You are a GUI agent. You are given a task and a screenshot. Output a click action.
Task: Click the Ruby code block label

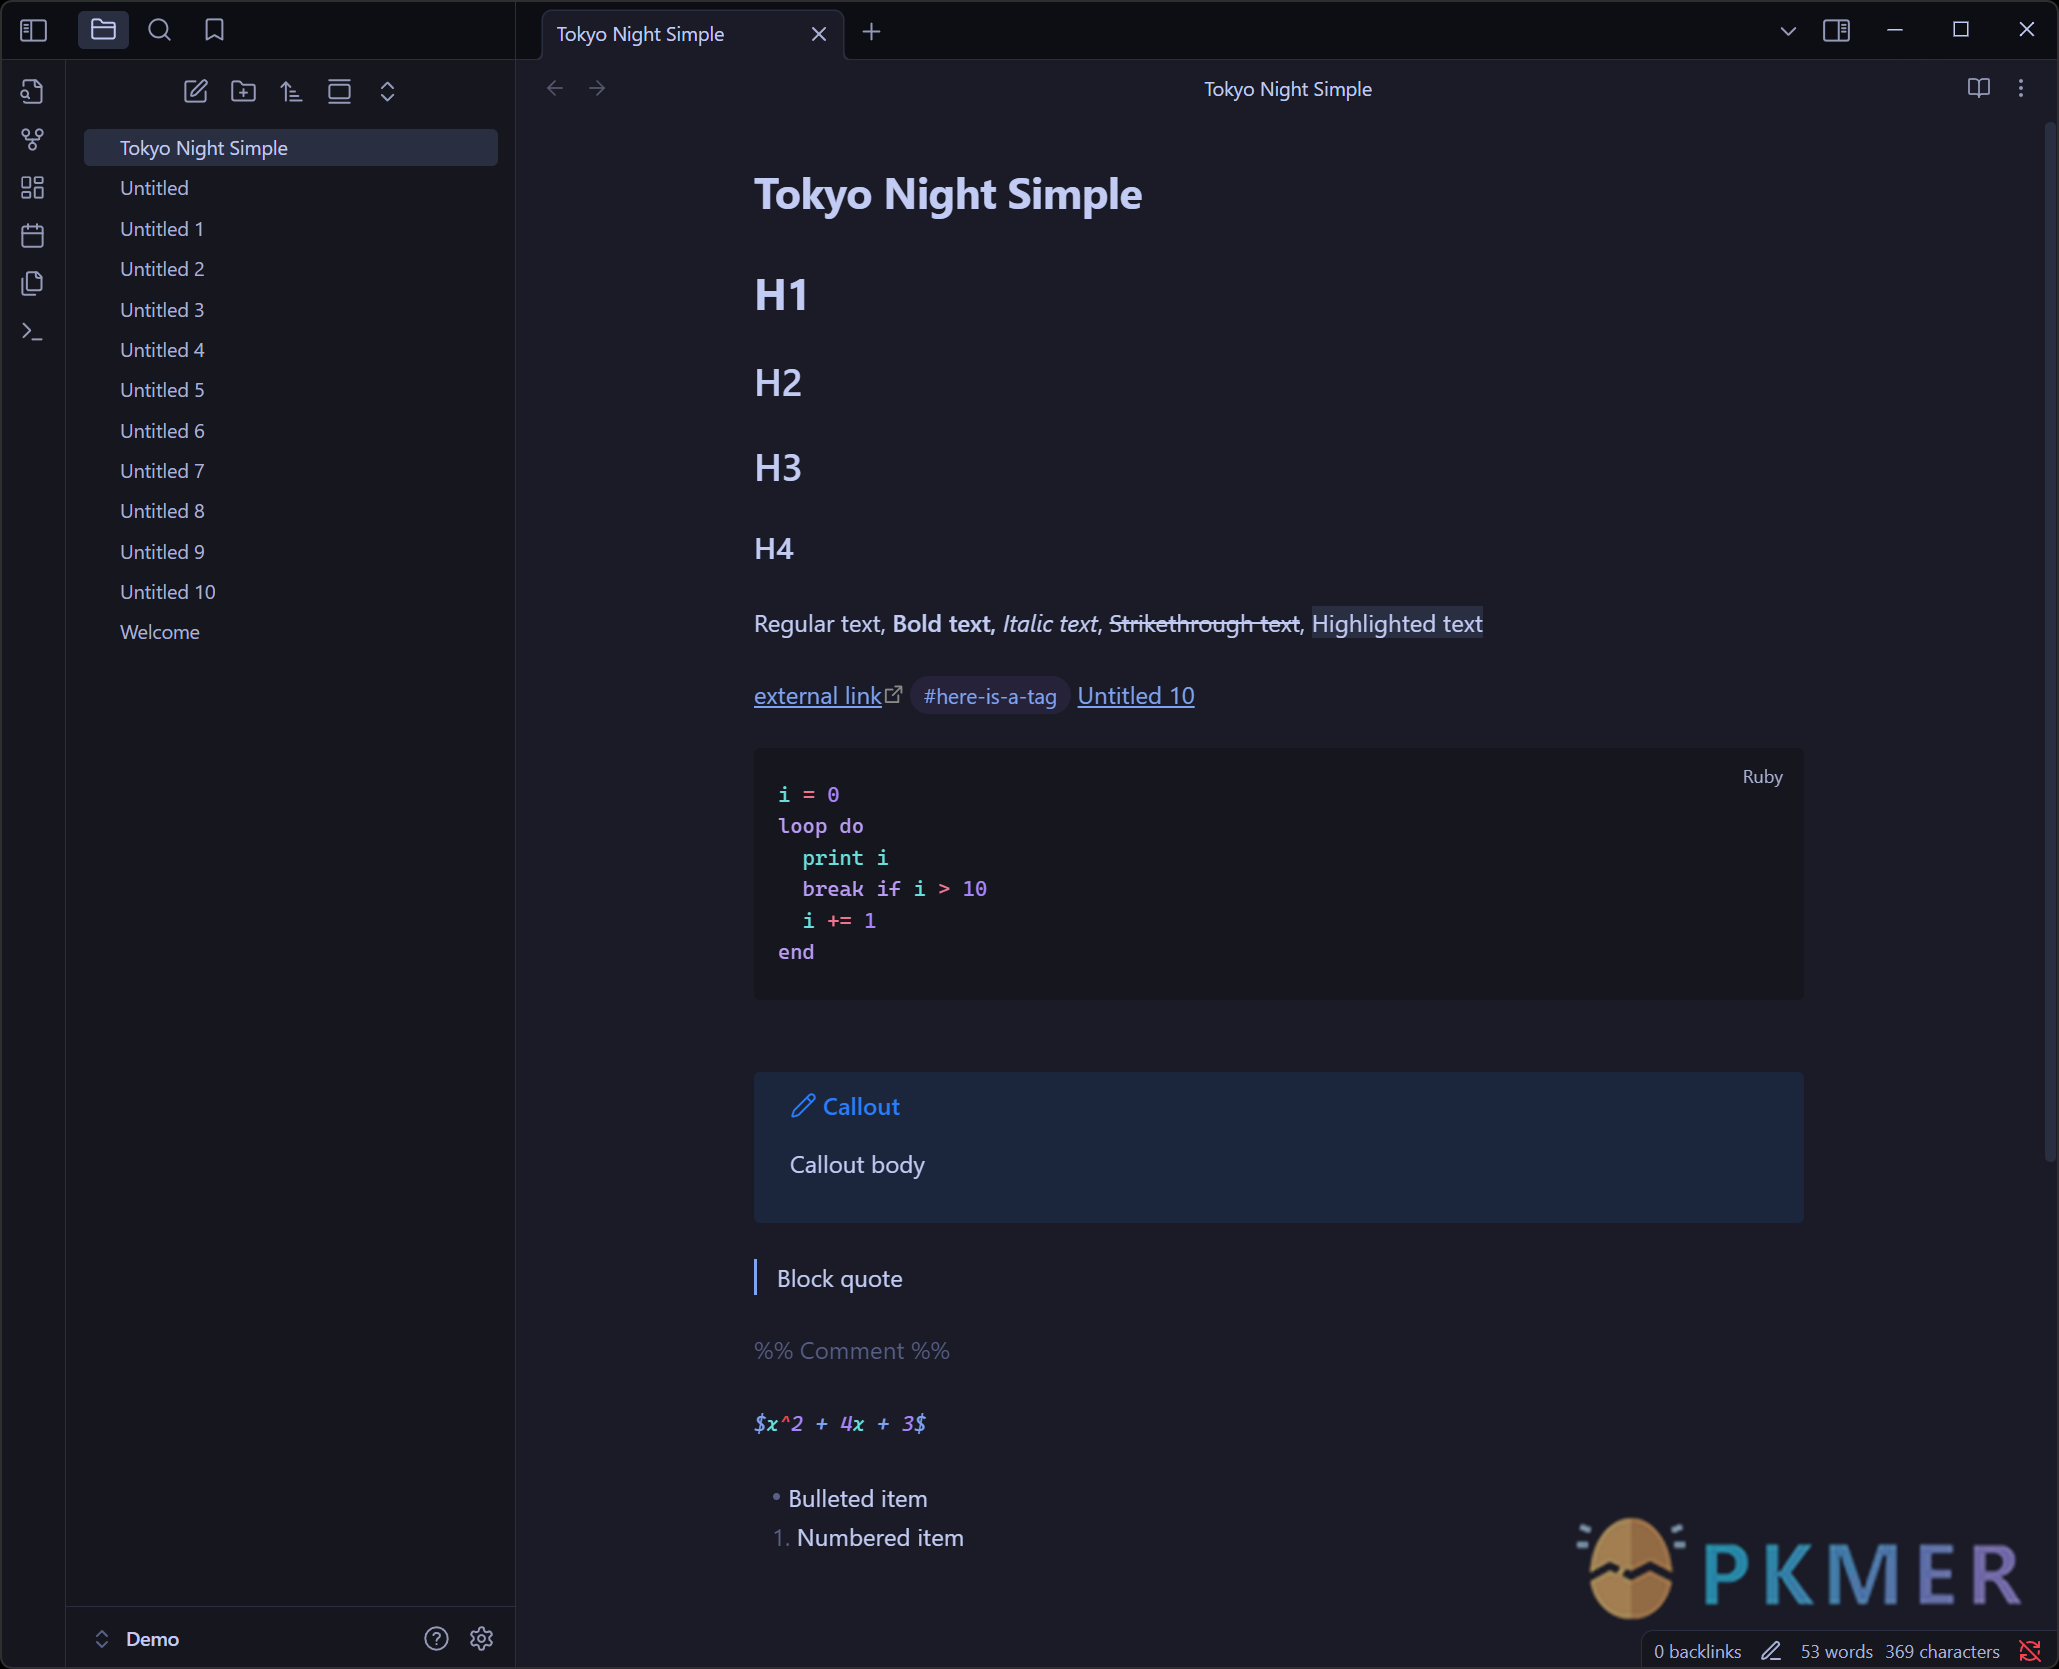tap(1762, 777)
